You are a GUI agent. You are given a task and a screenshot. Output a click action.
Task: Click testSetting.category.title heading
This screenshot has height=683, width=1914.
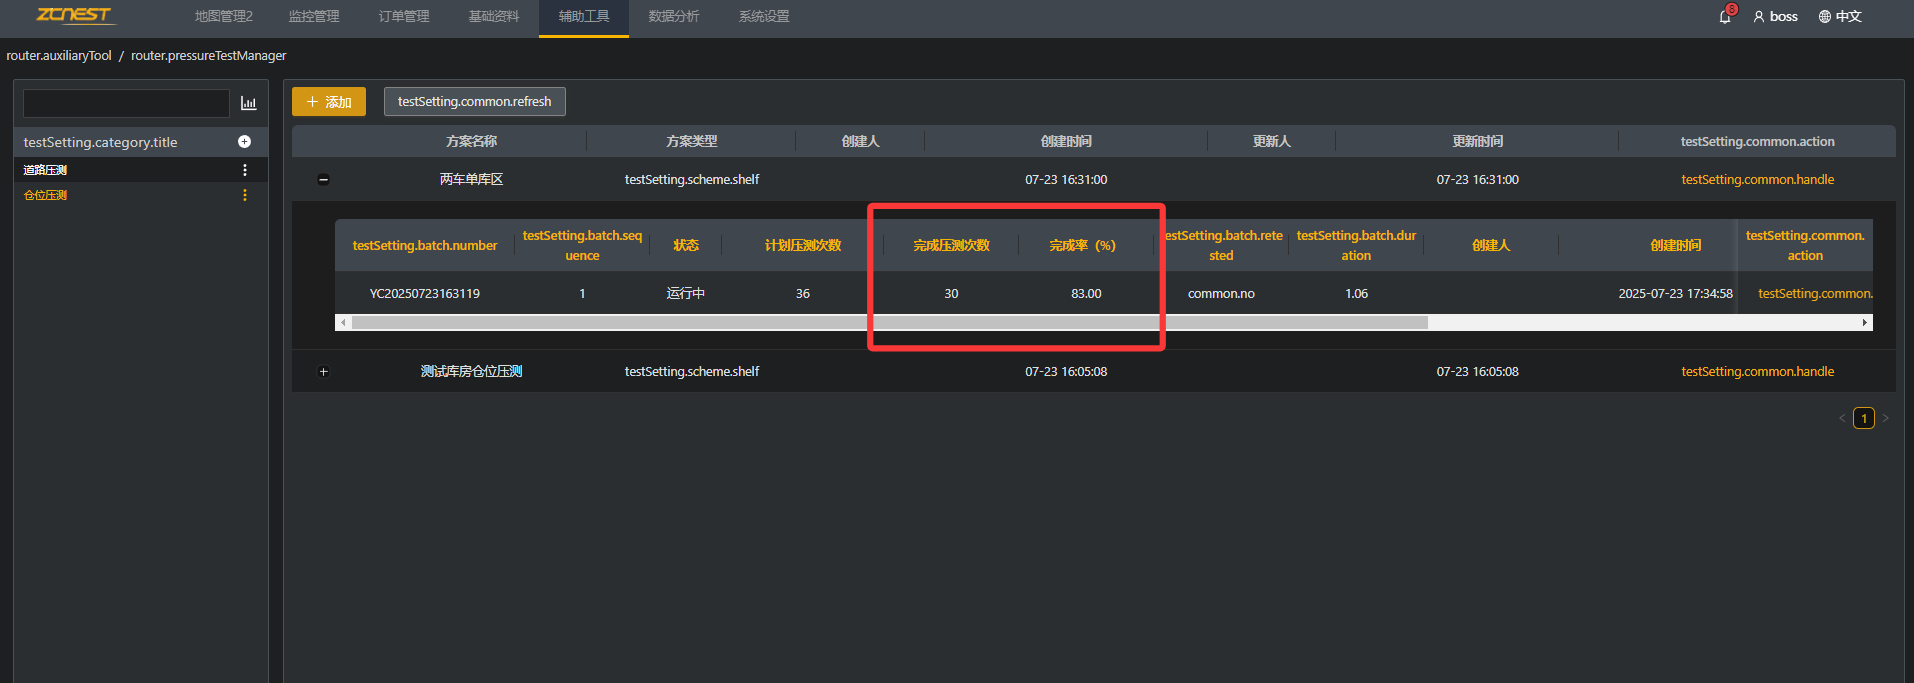pos(100,142)
